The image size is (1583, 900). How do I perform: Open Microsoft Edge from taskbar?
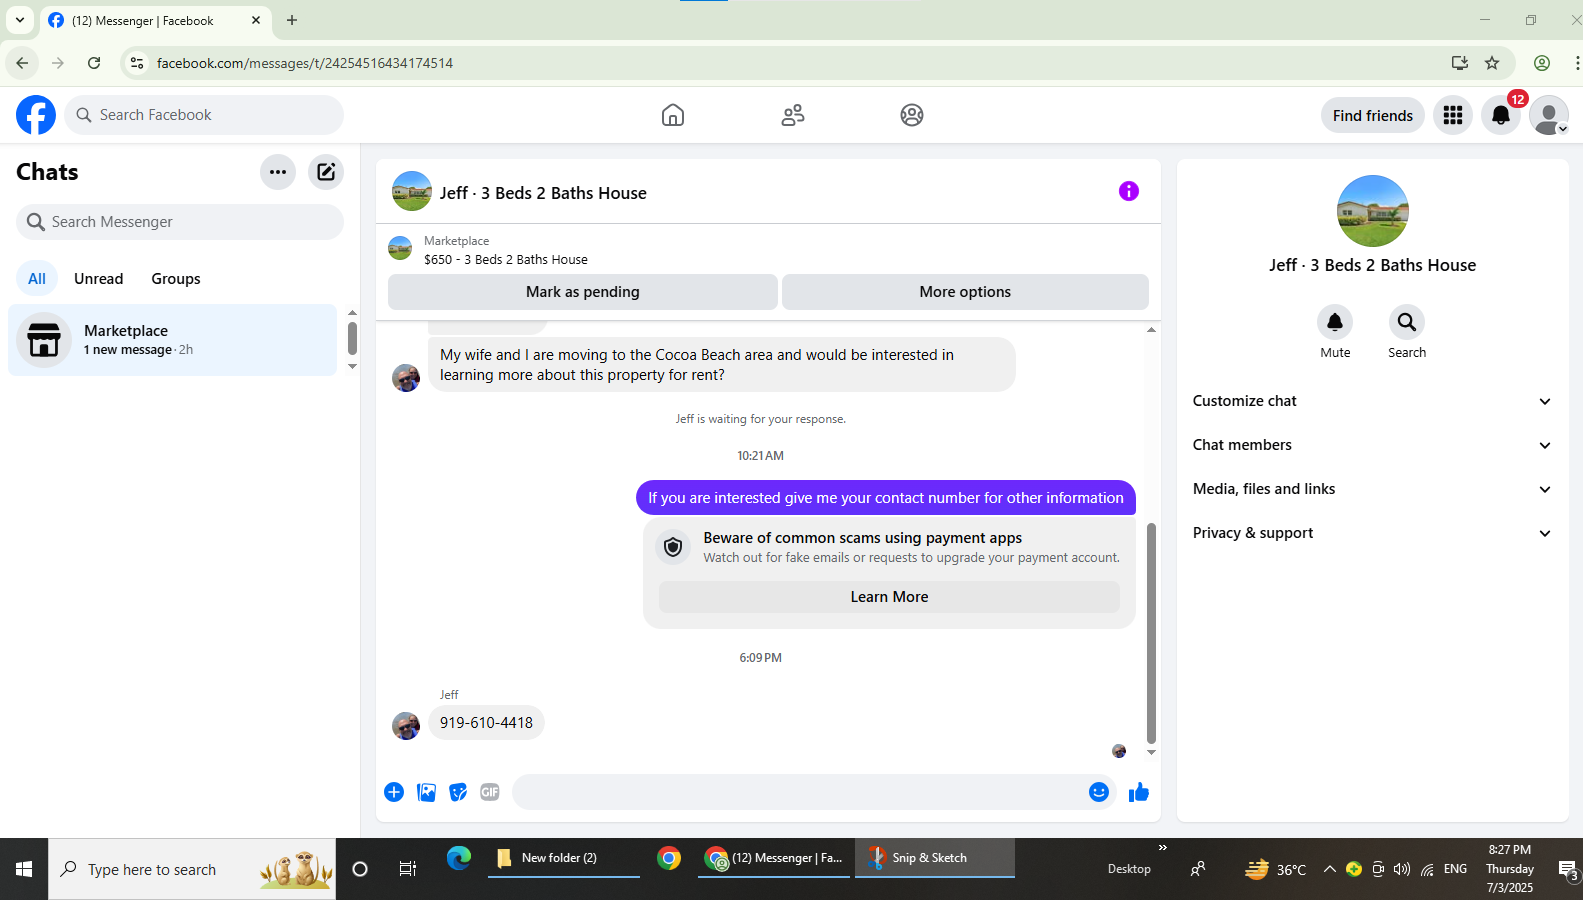[x=459, y=858]
